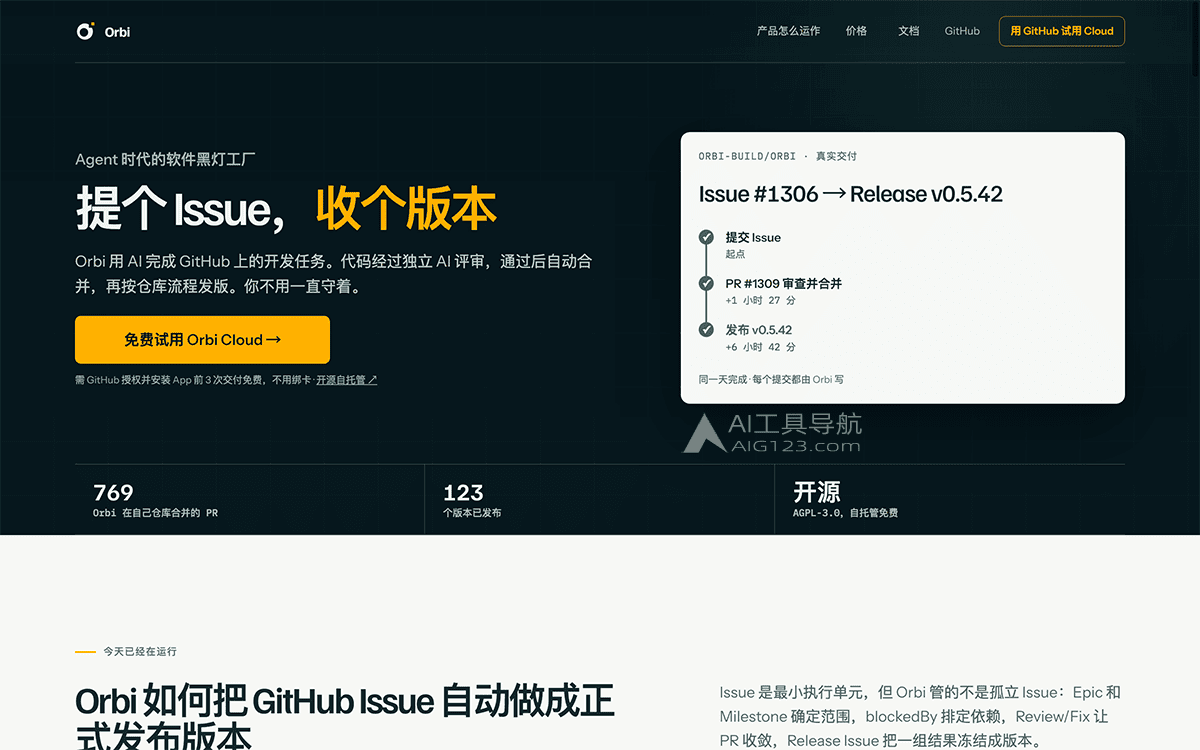The width and height of the screenshot is (1200, 750).
Task: Click the check icon beside 提交 Issue
Action: point(706,237)
